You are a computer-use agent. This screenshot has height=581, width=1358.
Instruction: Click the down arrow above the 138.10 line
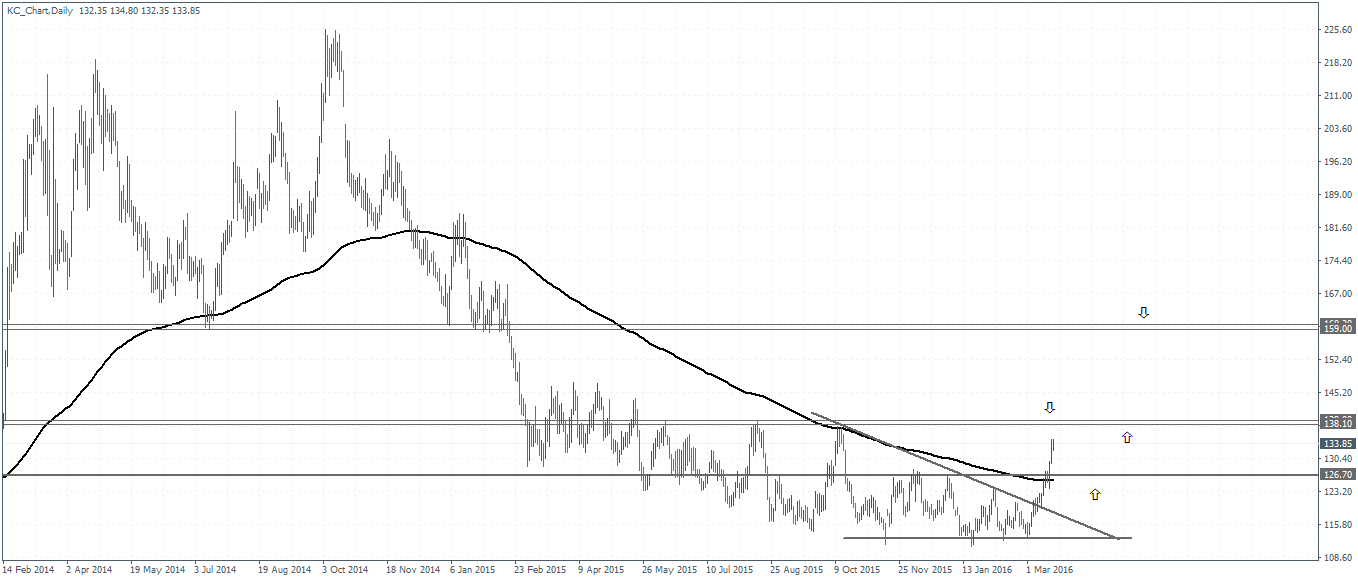click(1049, 407)
